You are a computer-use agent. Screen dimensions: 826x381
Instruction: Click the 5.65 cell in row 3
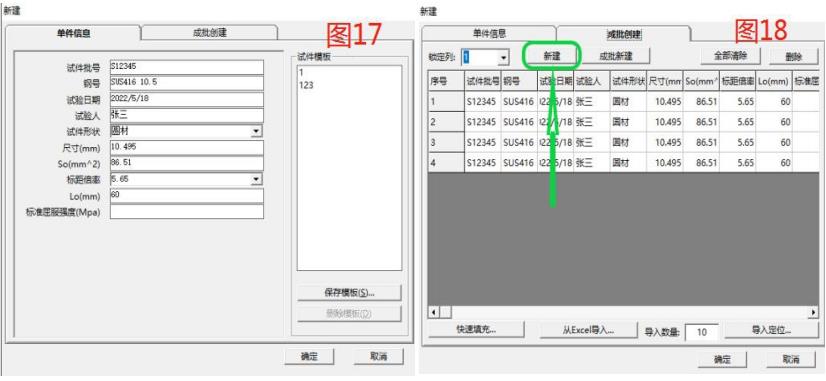738,142
